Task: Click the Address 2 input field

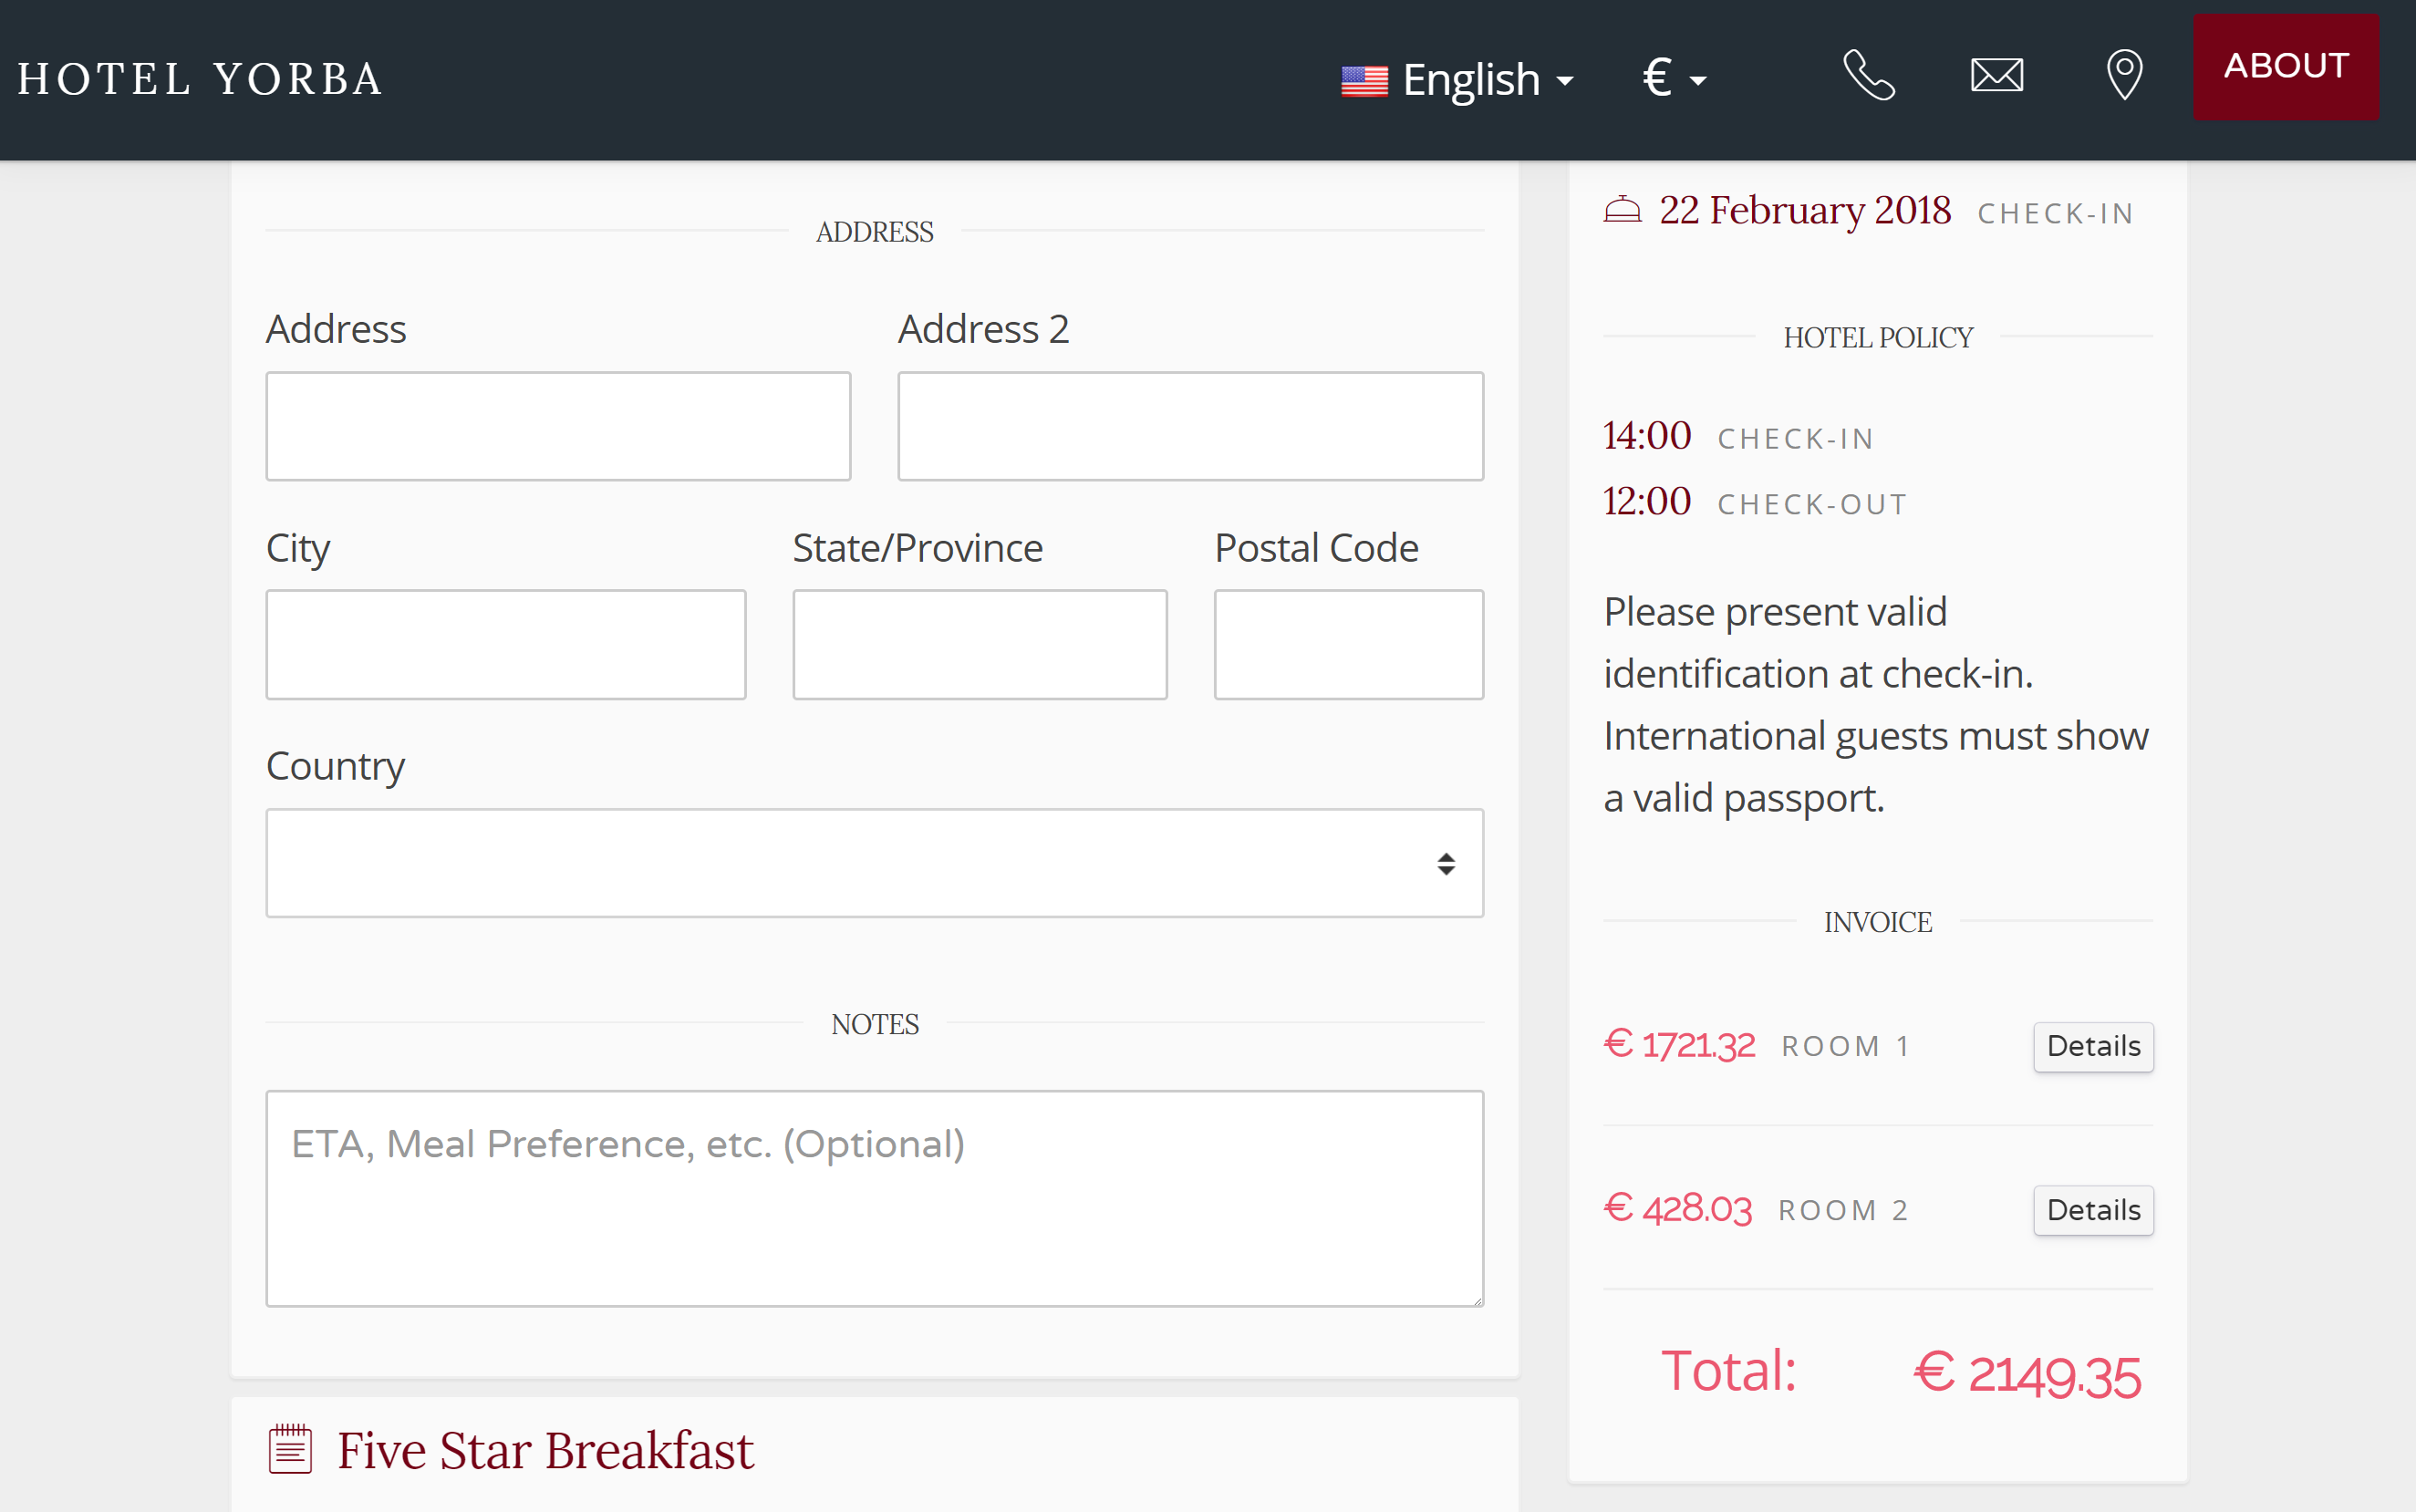Action: tap(1191, 425)
